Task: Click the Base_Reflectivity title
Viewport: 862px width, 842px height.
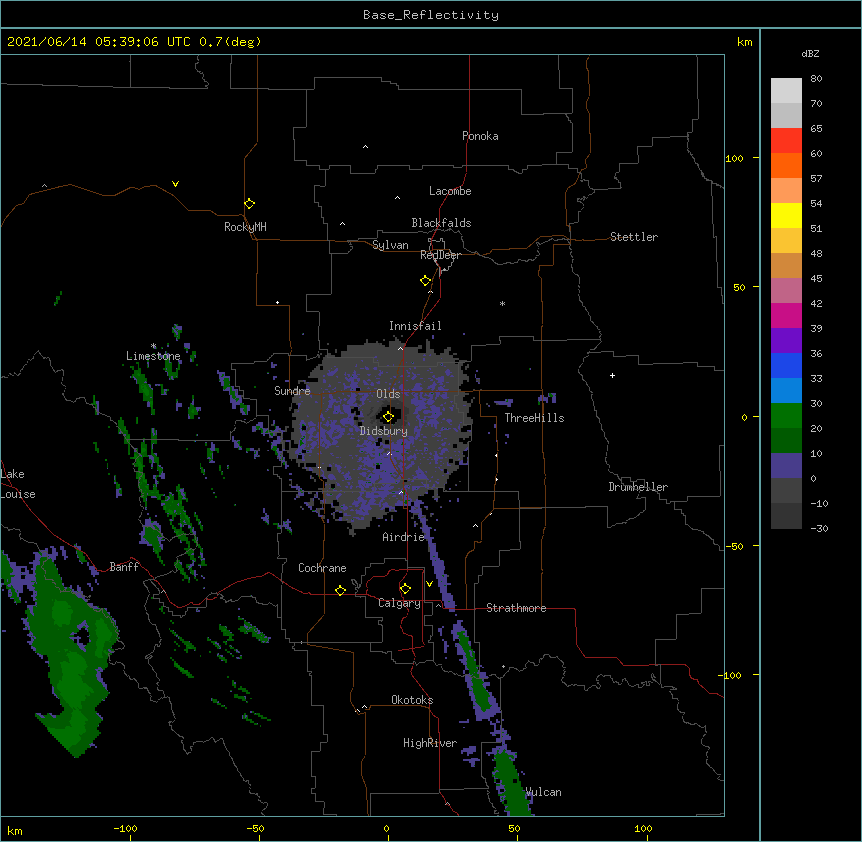Action: [431, 15]
